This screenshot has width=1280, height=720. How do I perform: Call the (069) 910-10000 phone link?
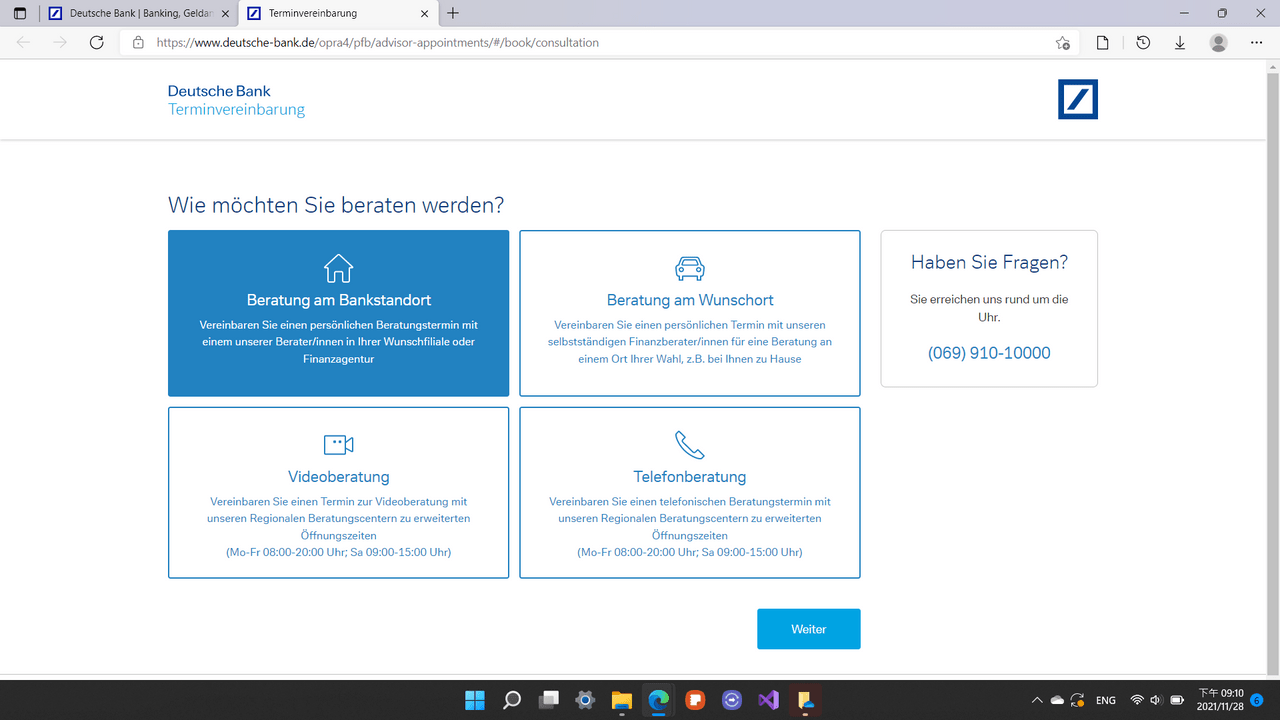tap(989, 353)
